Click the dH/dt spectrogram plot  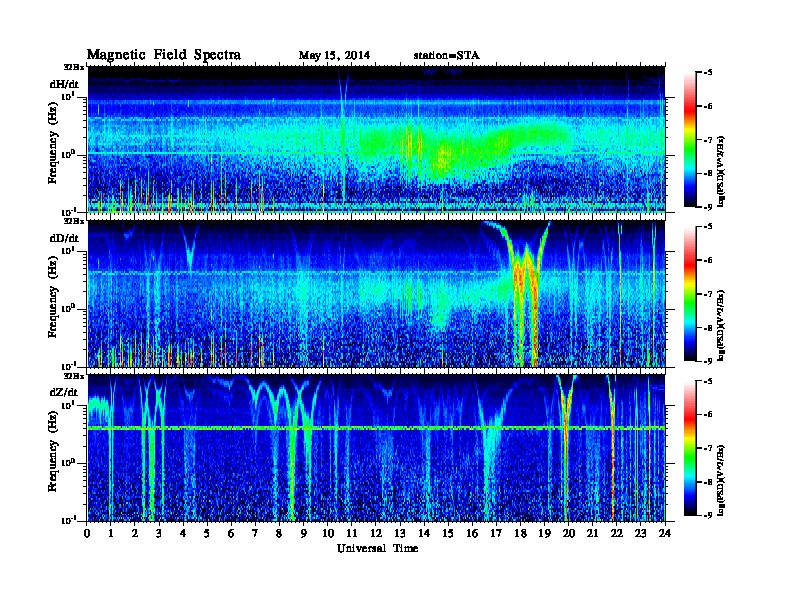(x=376, y=139)
